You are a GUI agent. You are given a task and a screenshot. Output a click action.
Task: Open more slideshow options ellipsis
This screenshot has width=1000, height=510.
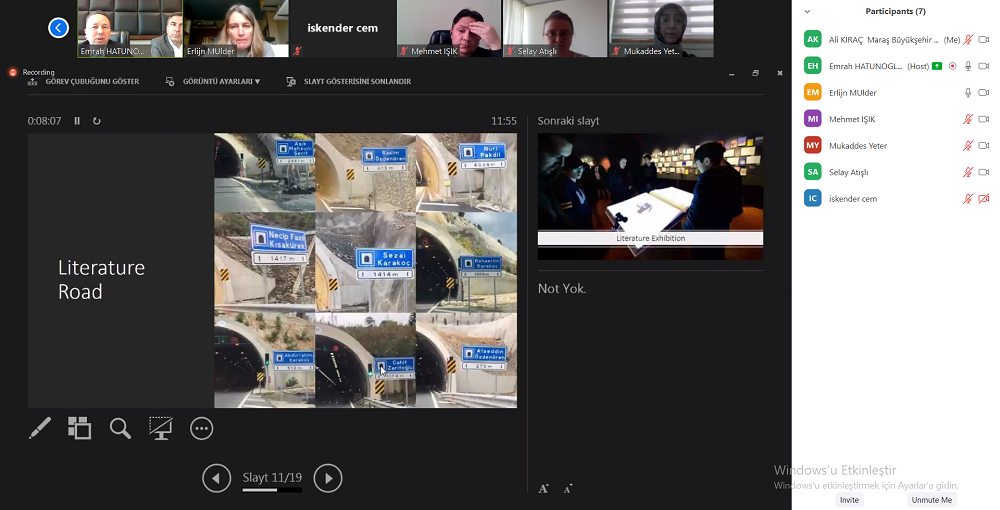201,429
